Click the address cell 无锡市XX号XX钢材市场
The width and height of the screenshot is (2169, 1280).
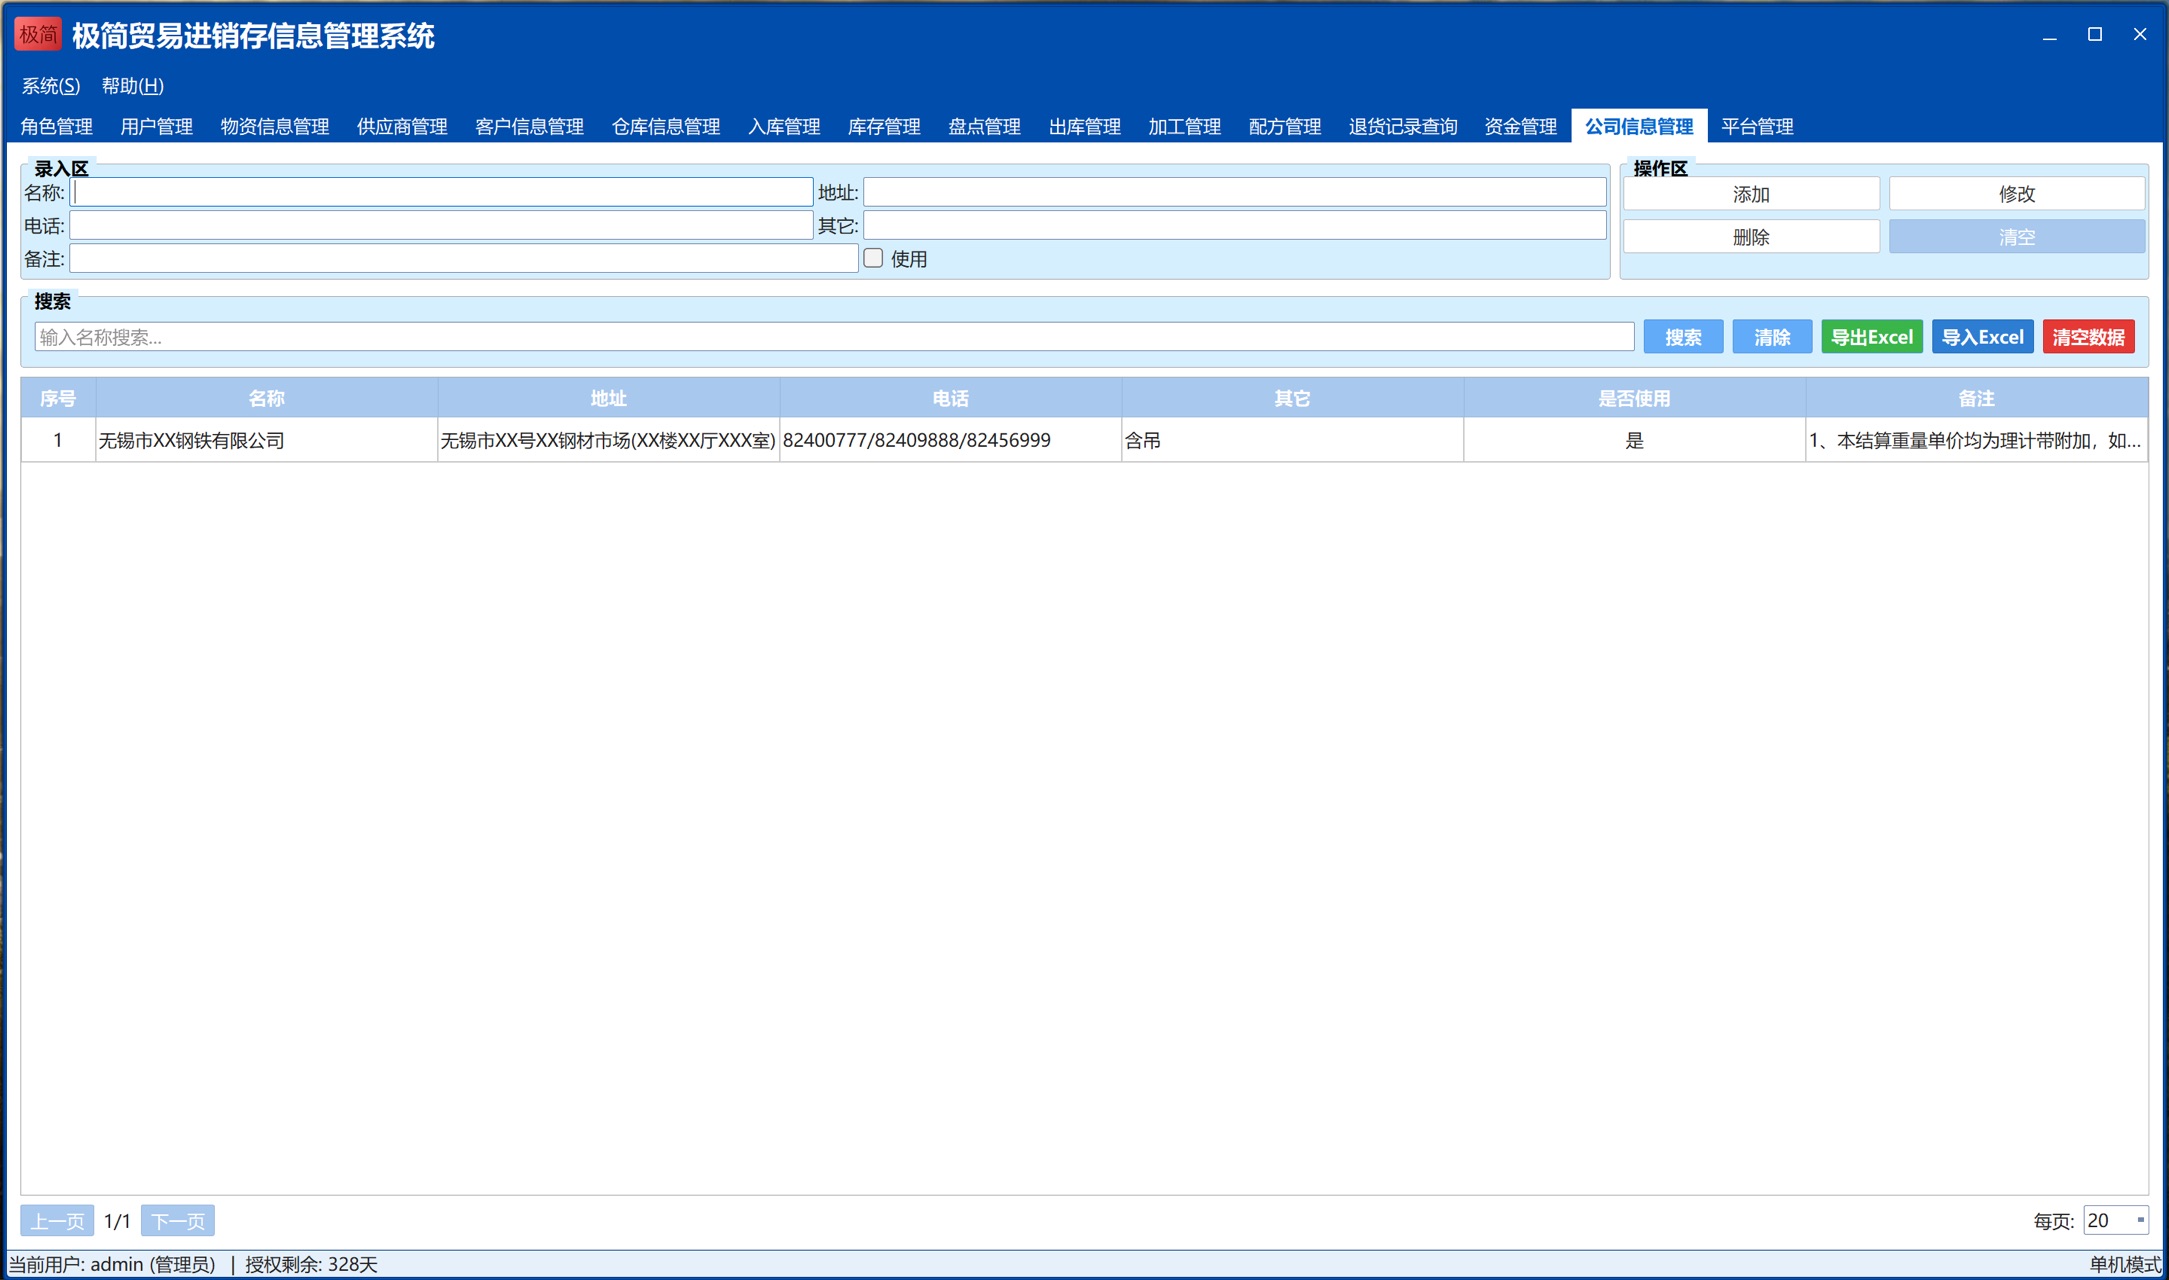tap(608, 440)
